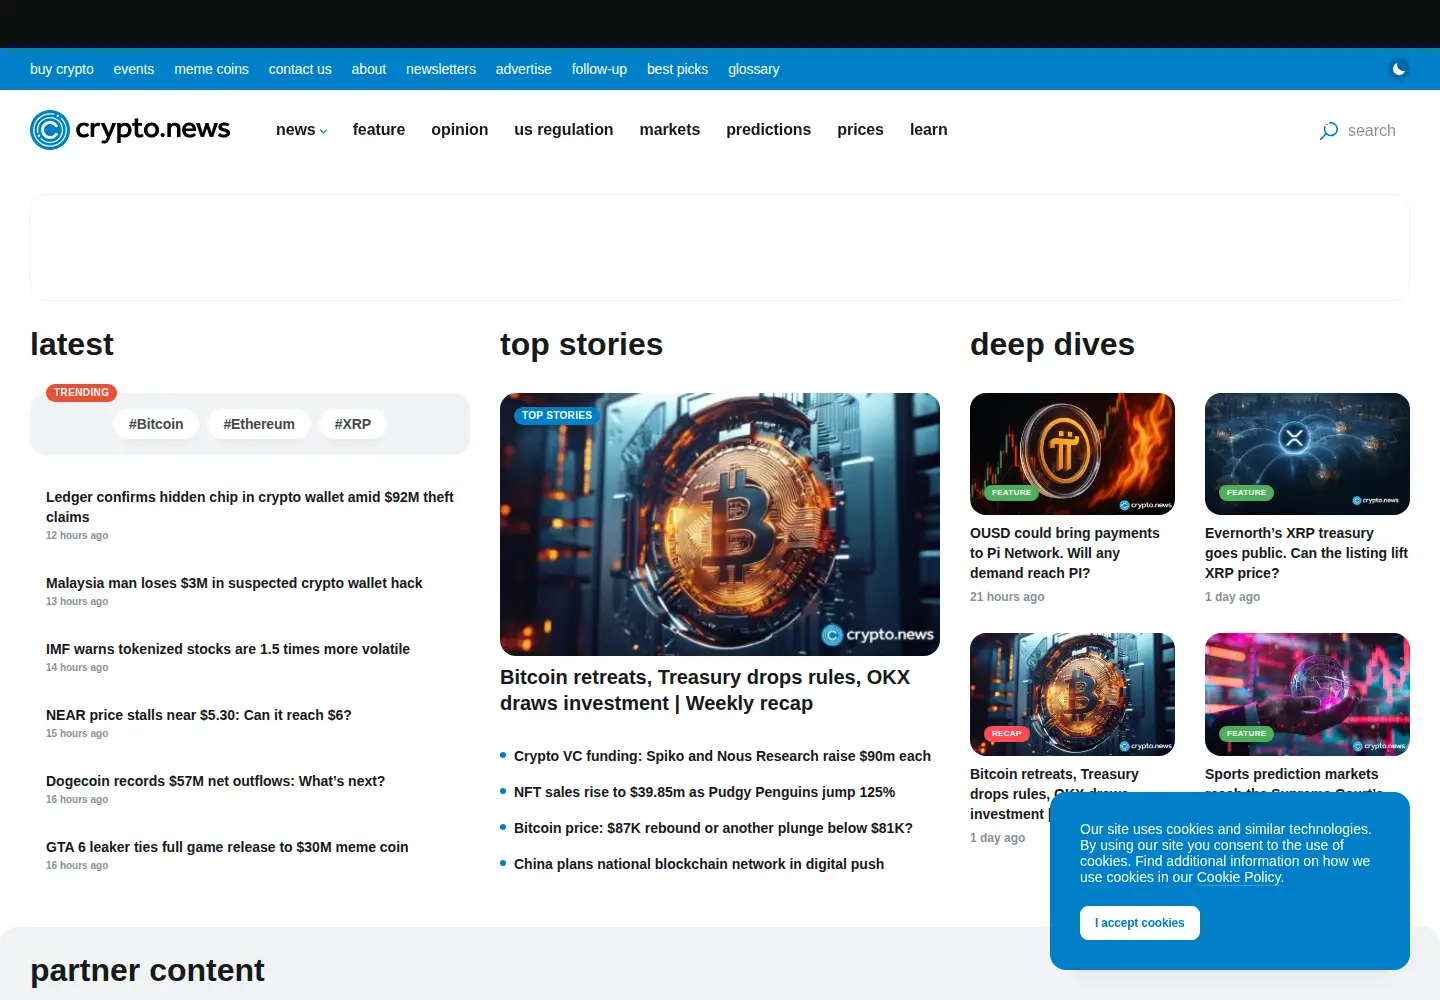The height and width of the screenshot is (1000, 1440).
Task: Open NEAR price stalls headline
Action: (199, 715)
